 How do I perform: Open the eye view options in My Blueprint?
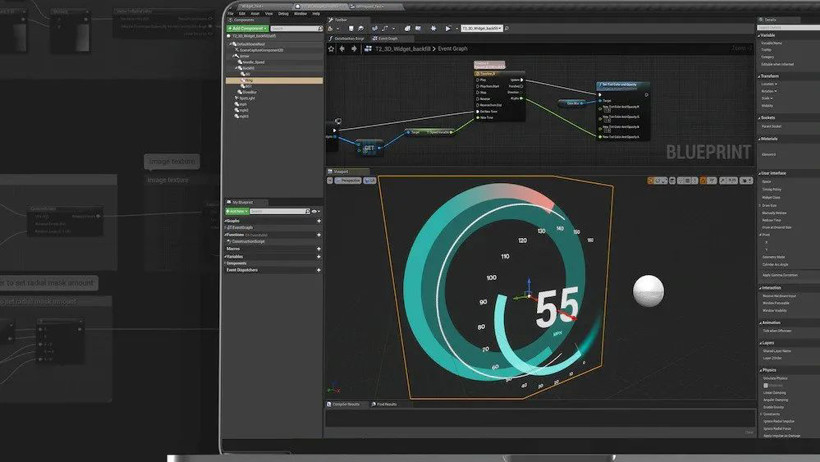point(315,211)
